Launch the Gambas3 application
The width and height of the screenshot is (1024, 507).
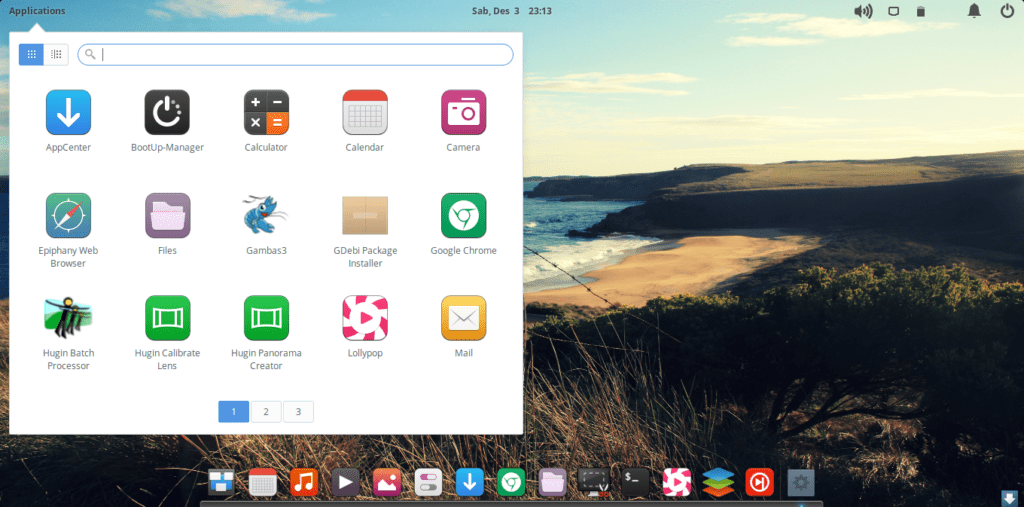coord(266,215)
